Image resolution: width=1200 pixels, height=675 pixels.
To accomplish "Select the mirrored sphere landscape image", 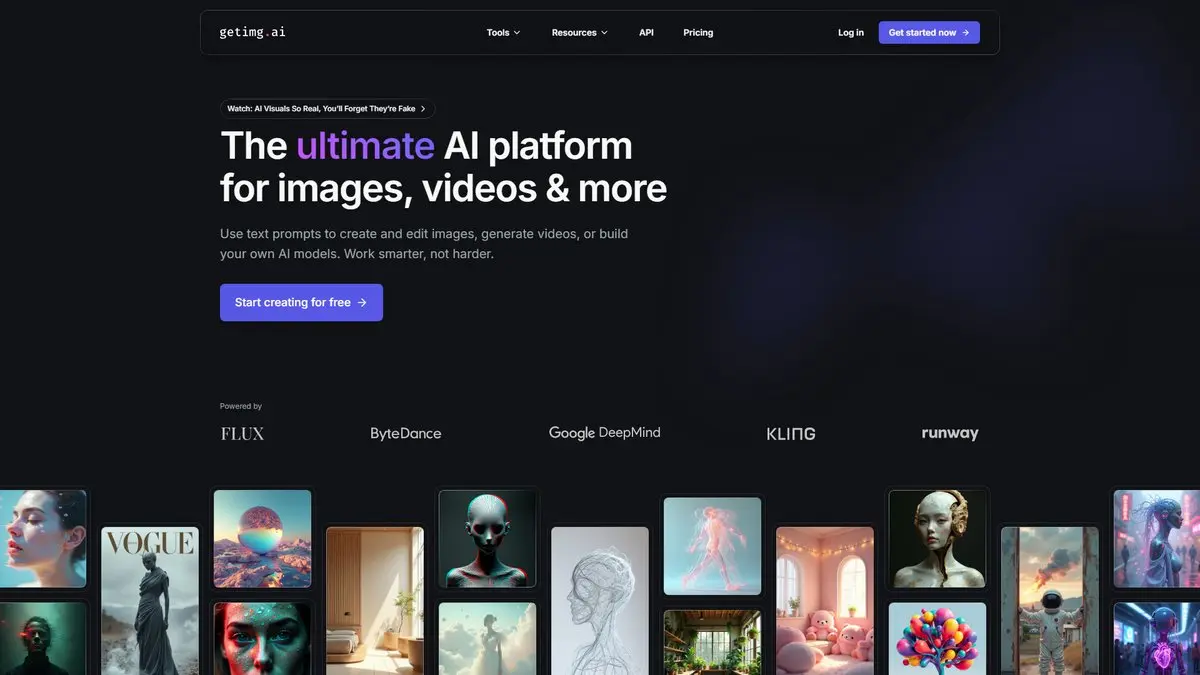I will 262,538.
